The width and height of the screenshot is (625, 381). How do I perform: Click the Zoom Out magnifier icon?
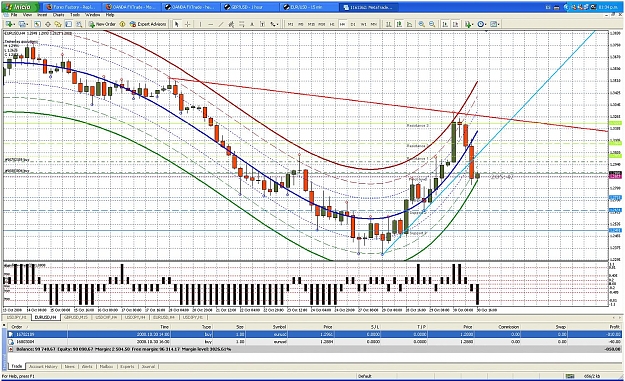point(432,24)
